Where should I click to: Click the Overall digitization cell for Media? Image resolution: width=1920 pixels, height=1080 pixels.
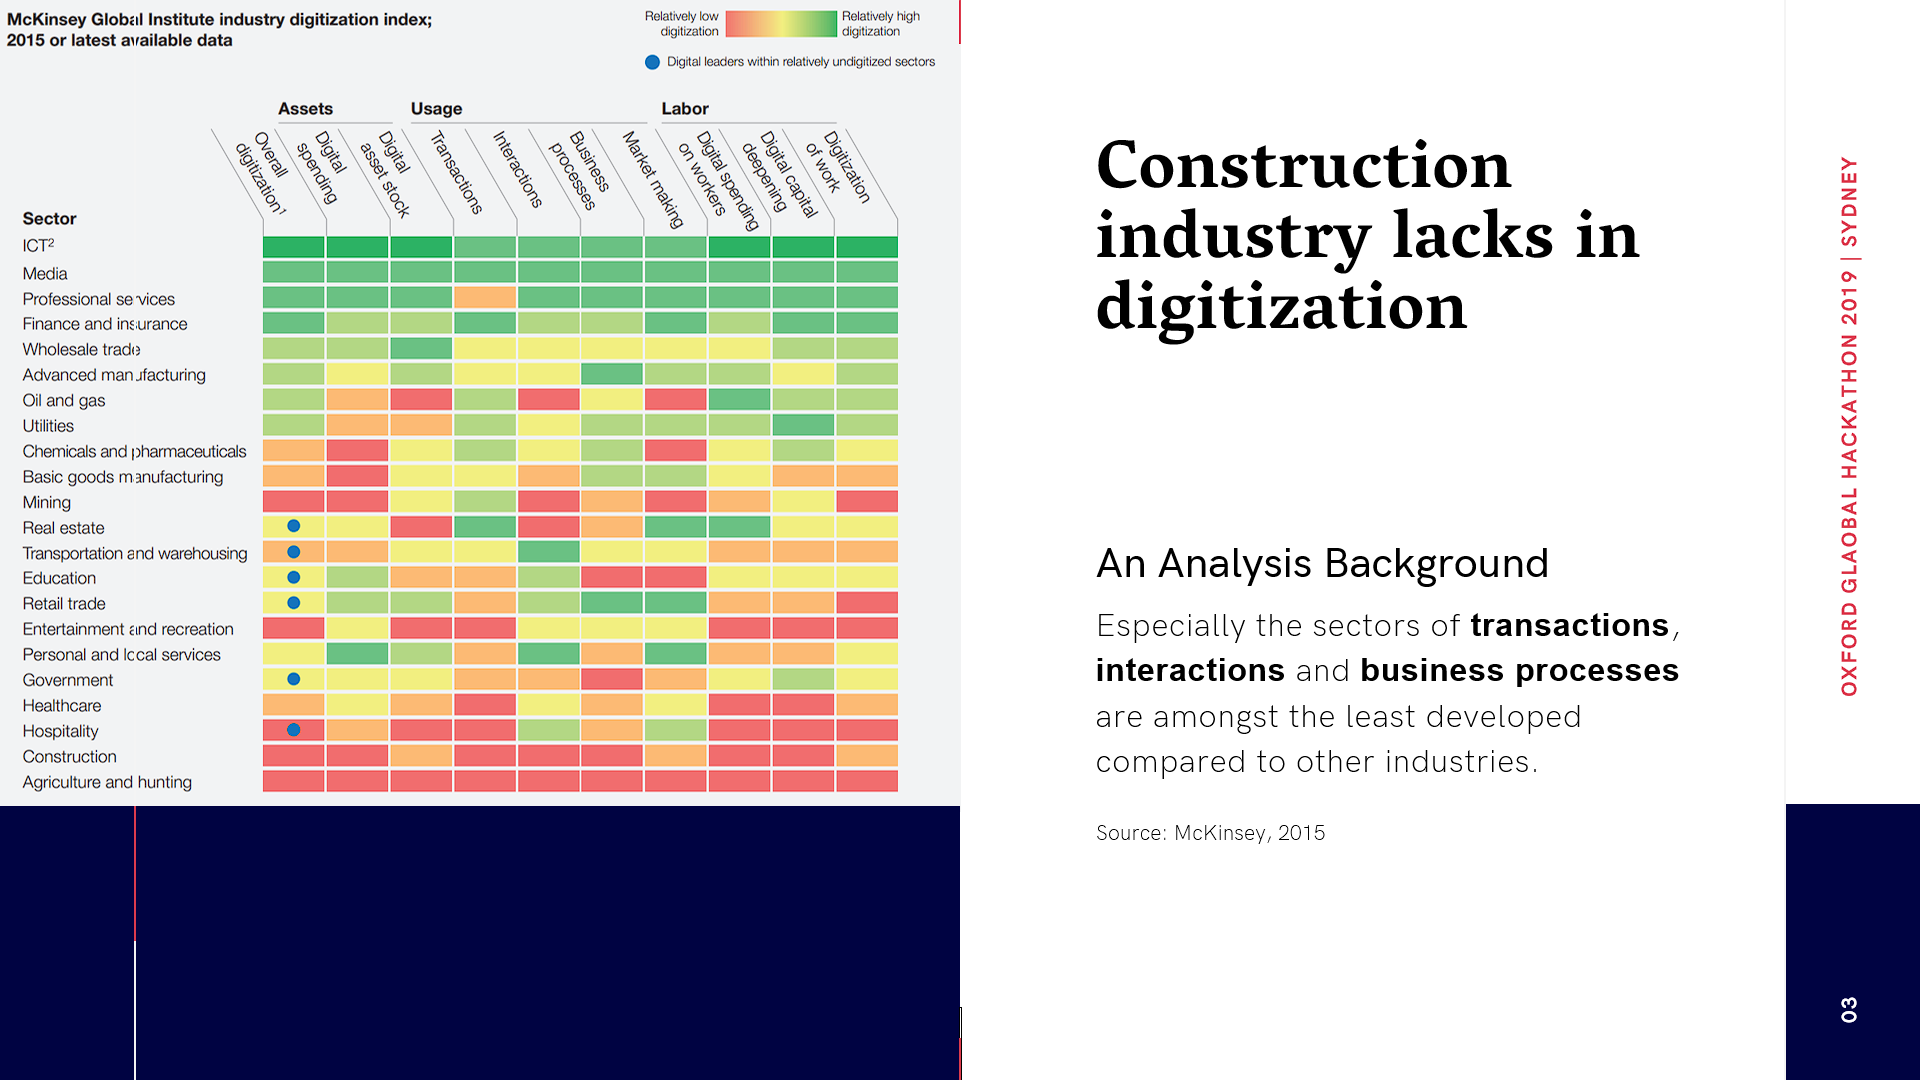(x=292, y=272)
